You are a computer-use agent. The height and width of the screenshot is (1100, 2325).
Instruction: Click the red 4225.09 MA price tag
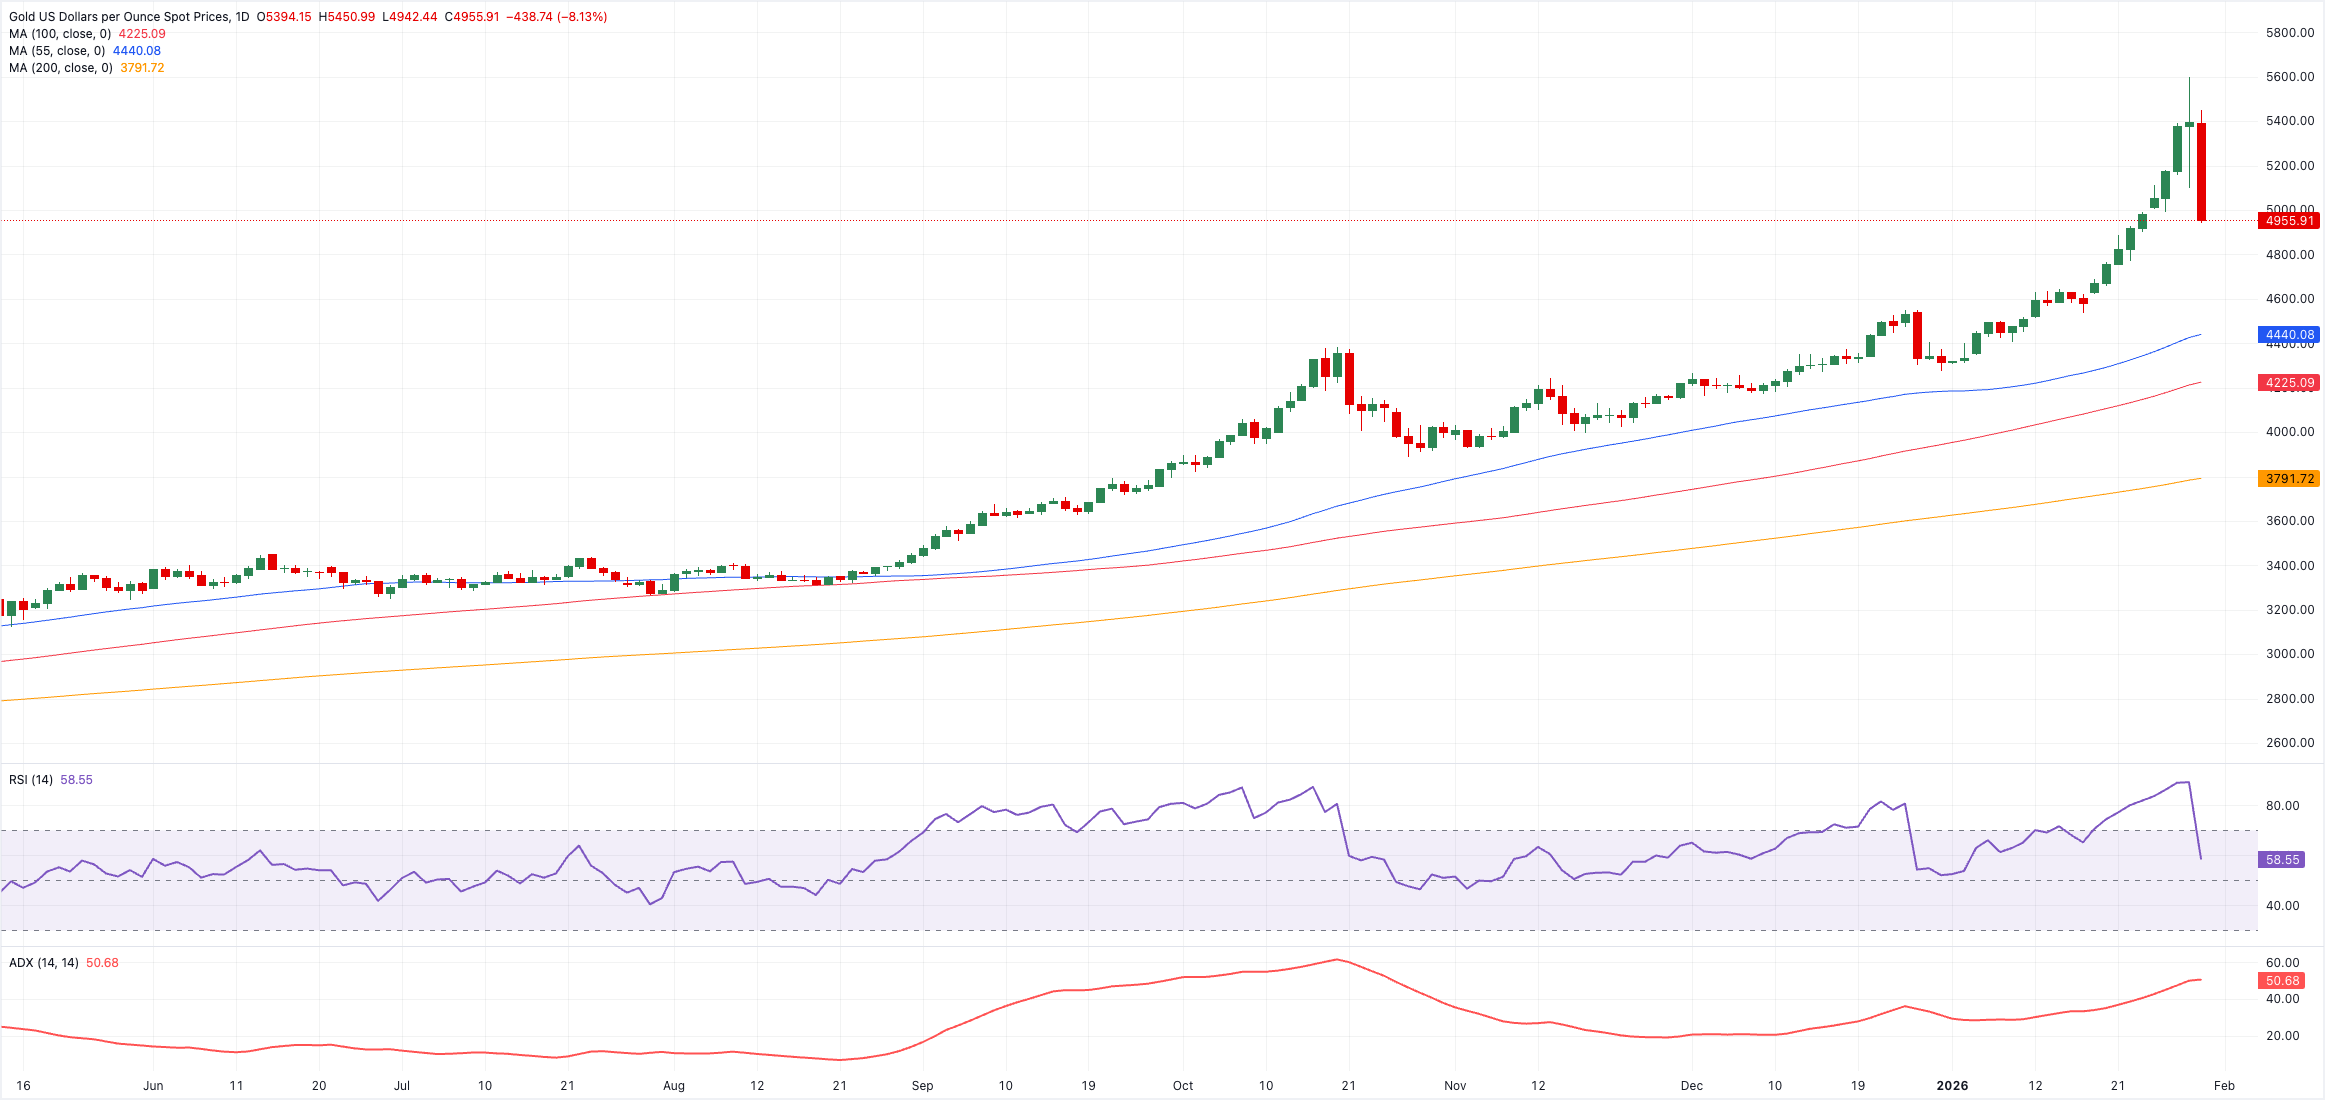click(2288, 383)
